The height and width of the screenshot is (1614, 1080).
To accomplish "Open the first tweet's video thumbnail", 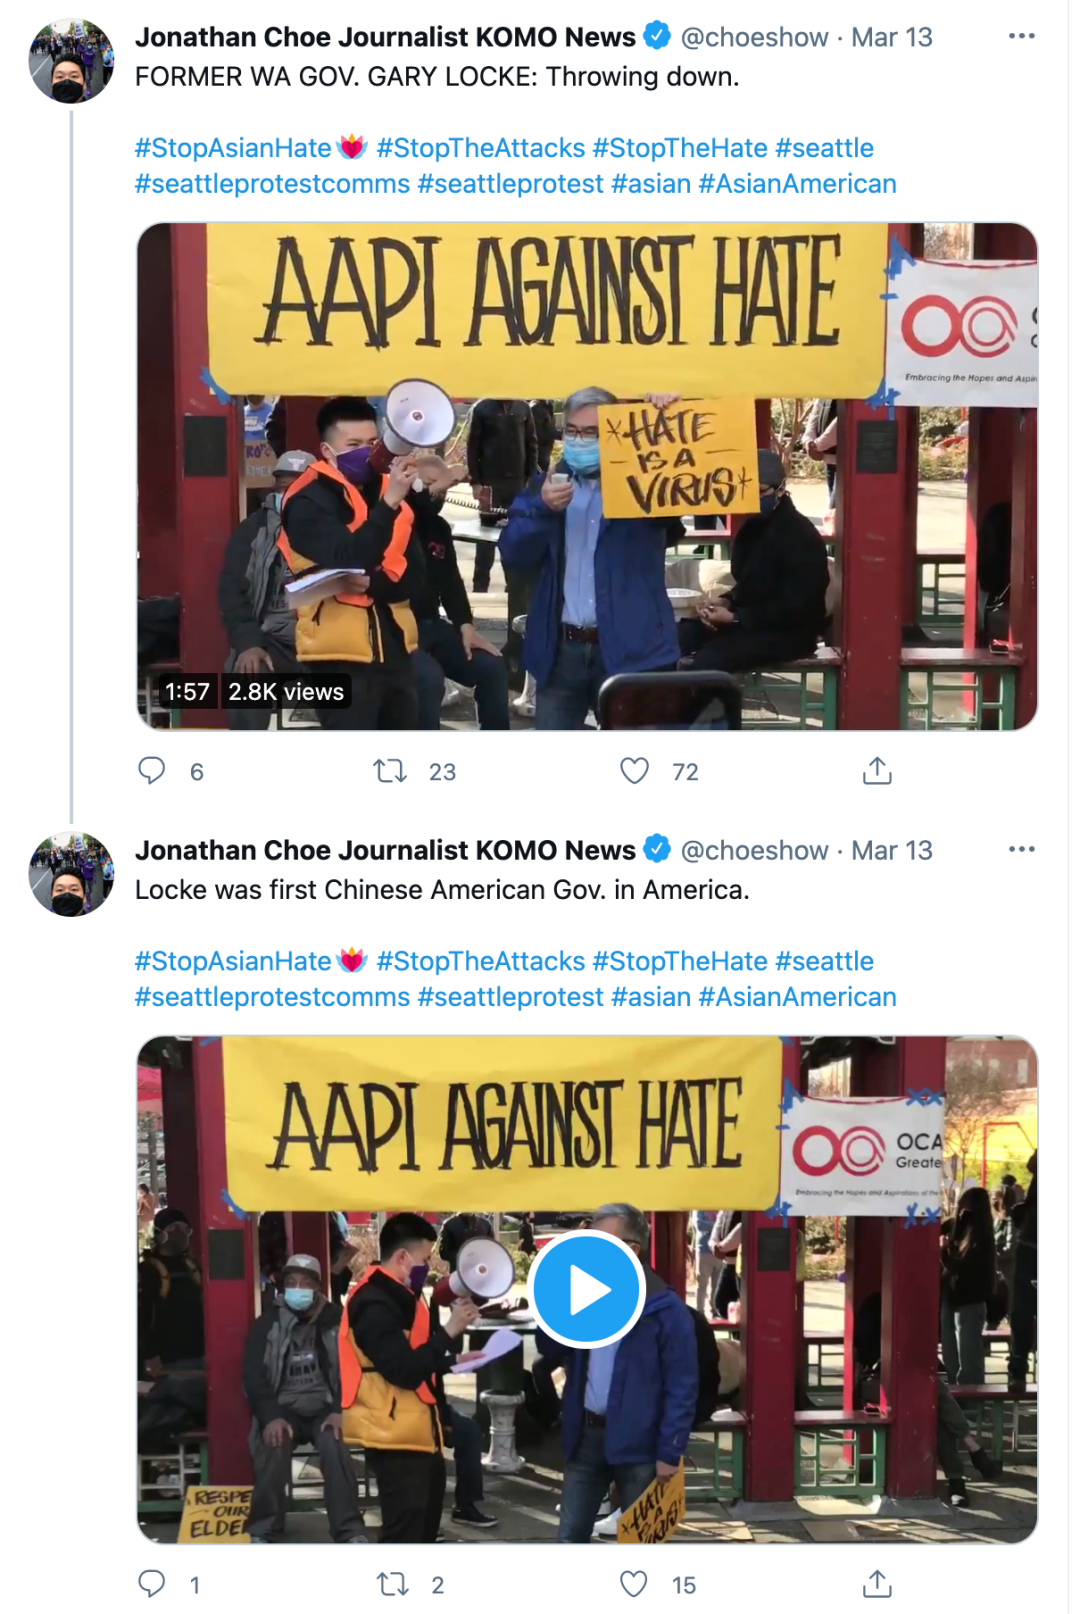I will pos(587,476).
